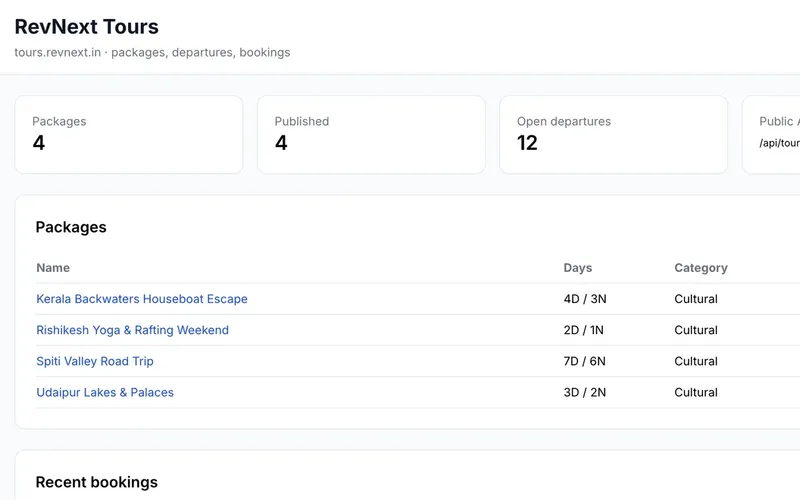Click Cultural category in Rishikesh row

point(696,330)
